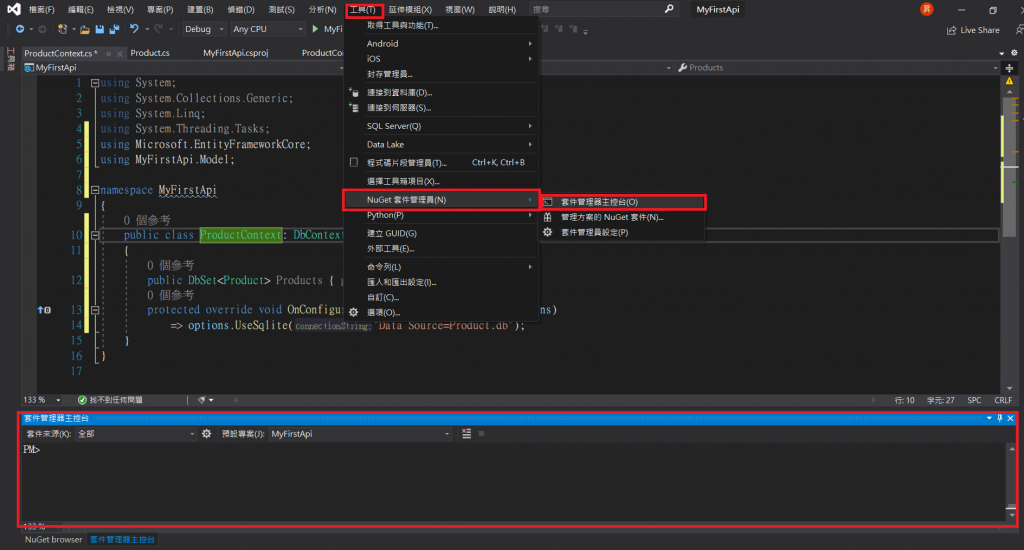This screenshot has width=1024, height=550.
Task: Toggle the Code Snippets Manager checkbox icon
Action: click(354, 162)
